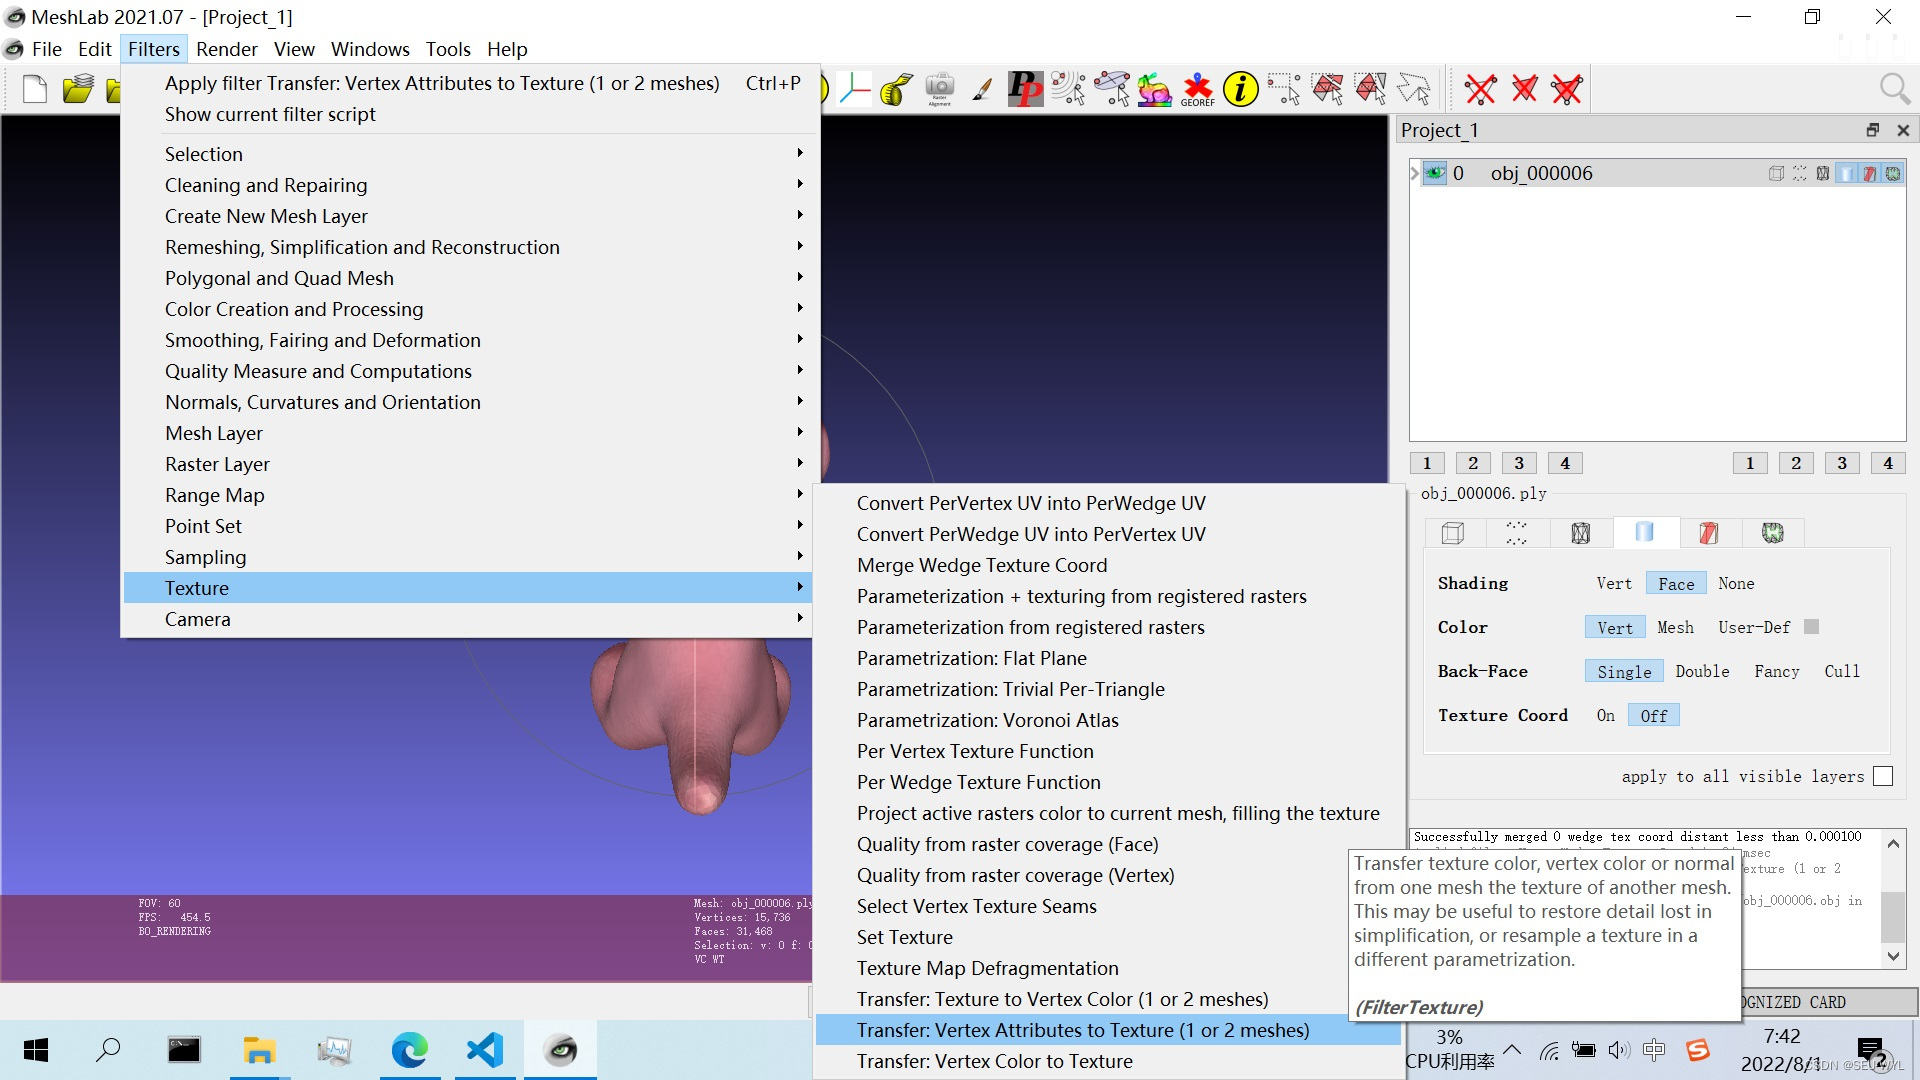
Task: Set Back-Face mode to Double
Action: tap(1702, 671)
